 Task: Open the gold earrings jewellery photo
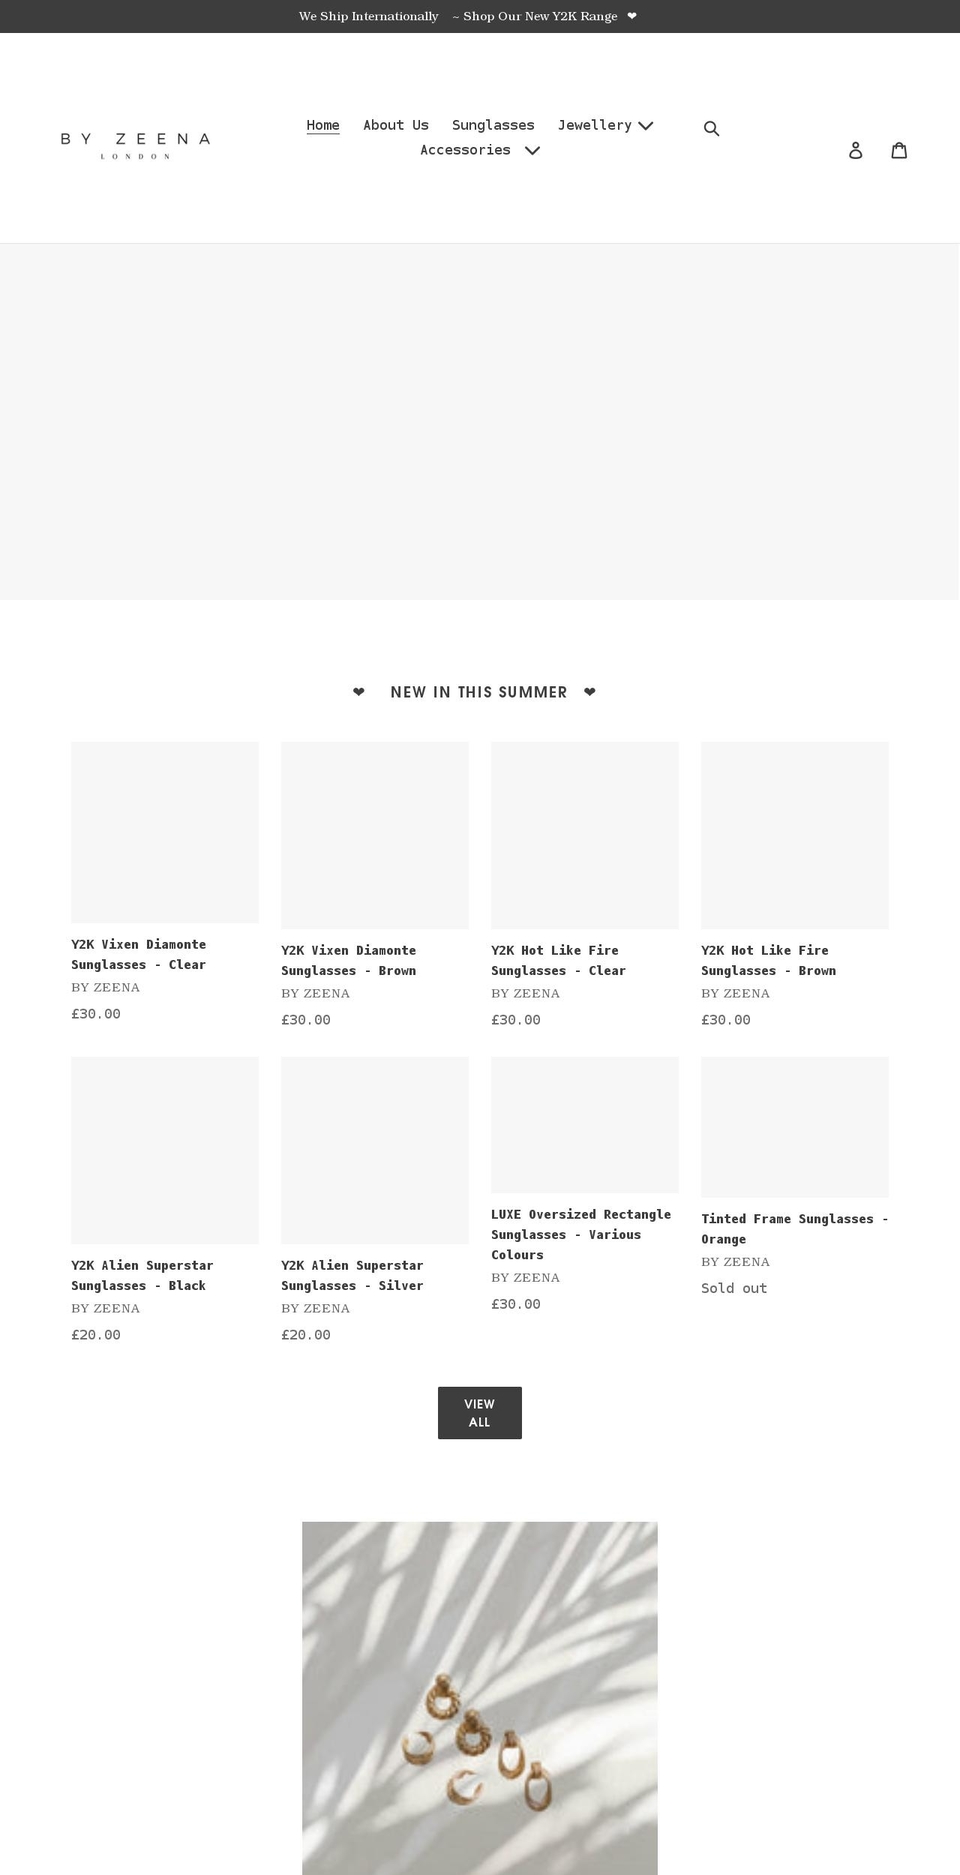[479, 1698]
